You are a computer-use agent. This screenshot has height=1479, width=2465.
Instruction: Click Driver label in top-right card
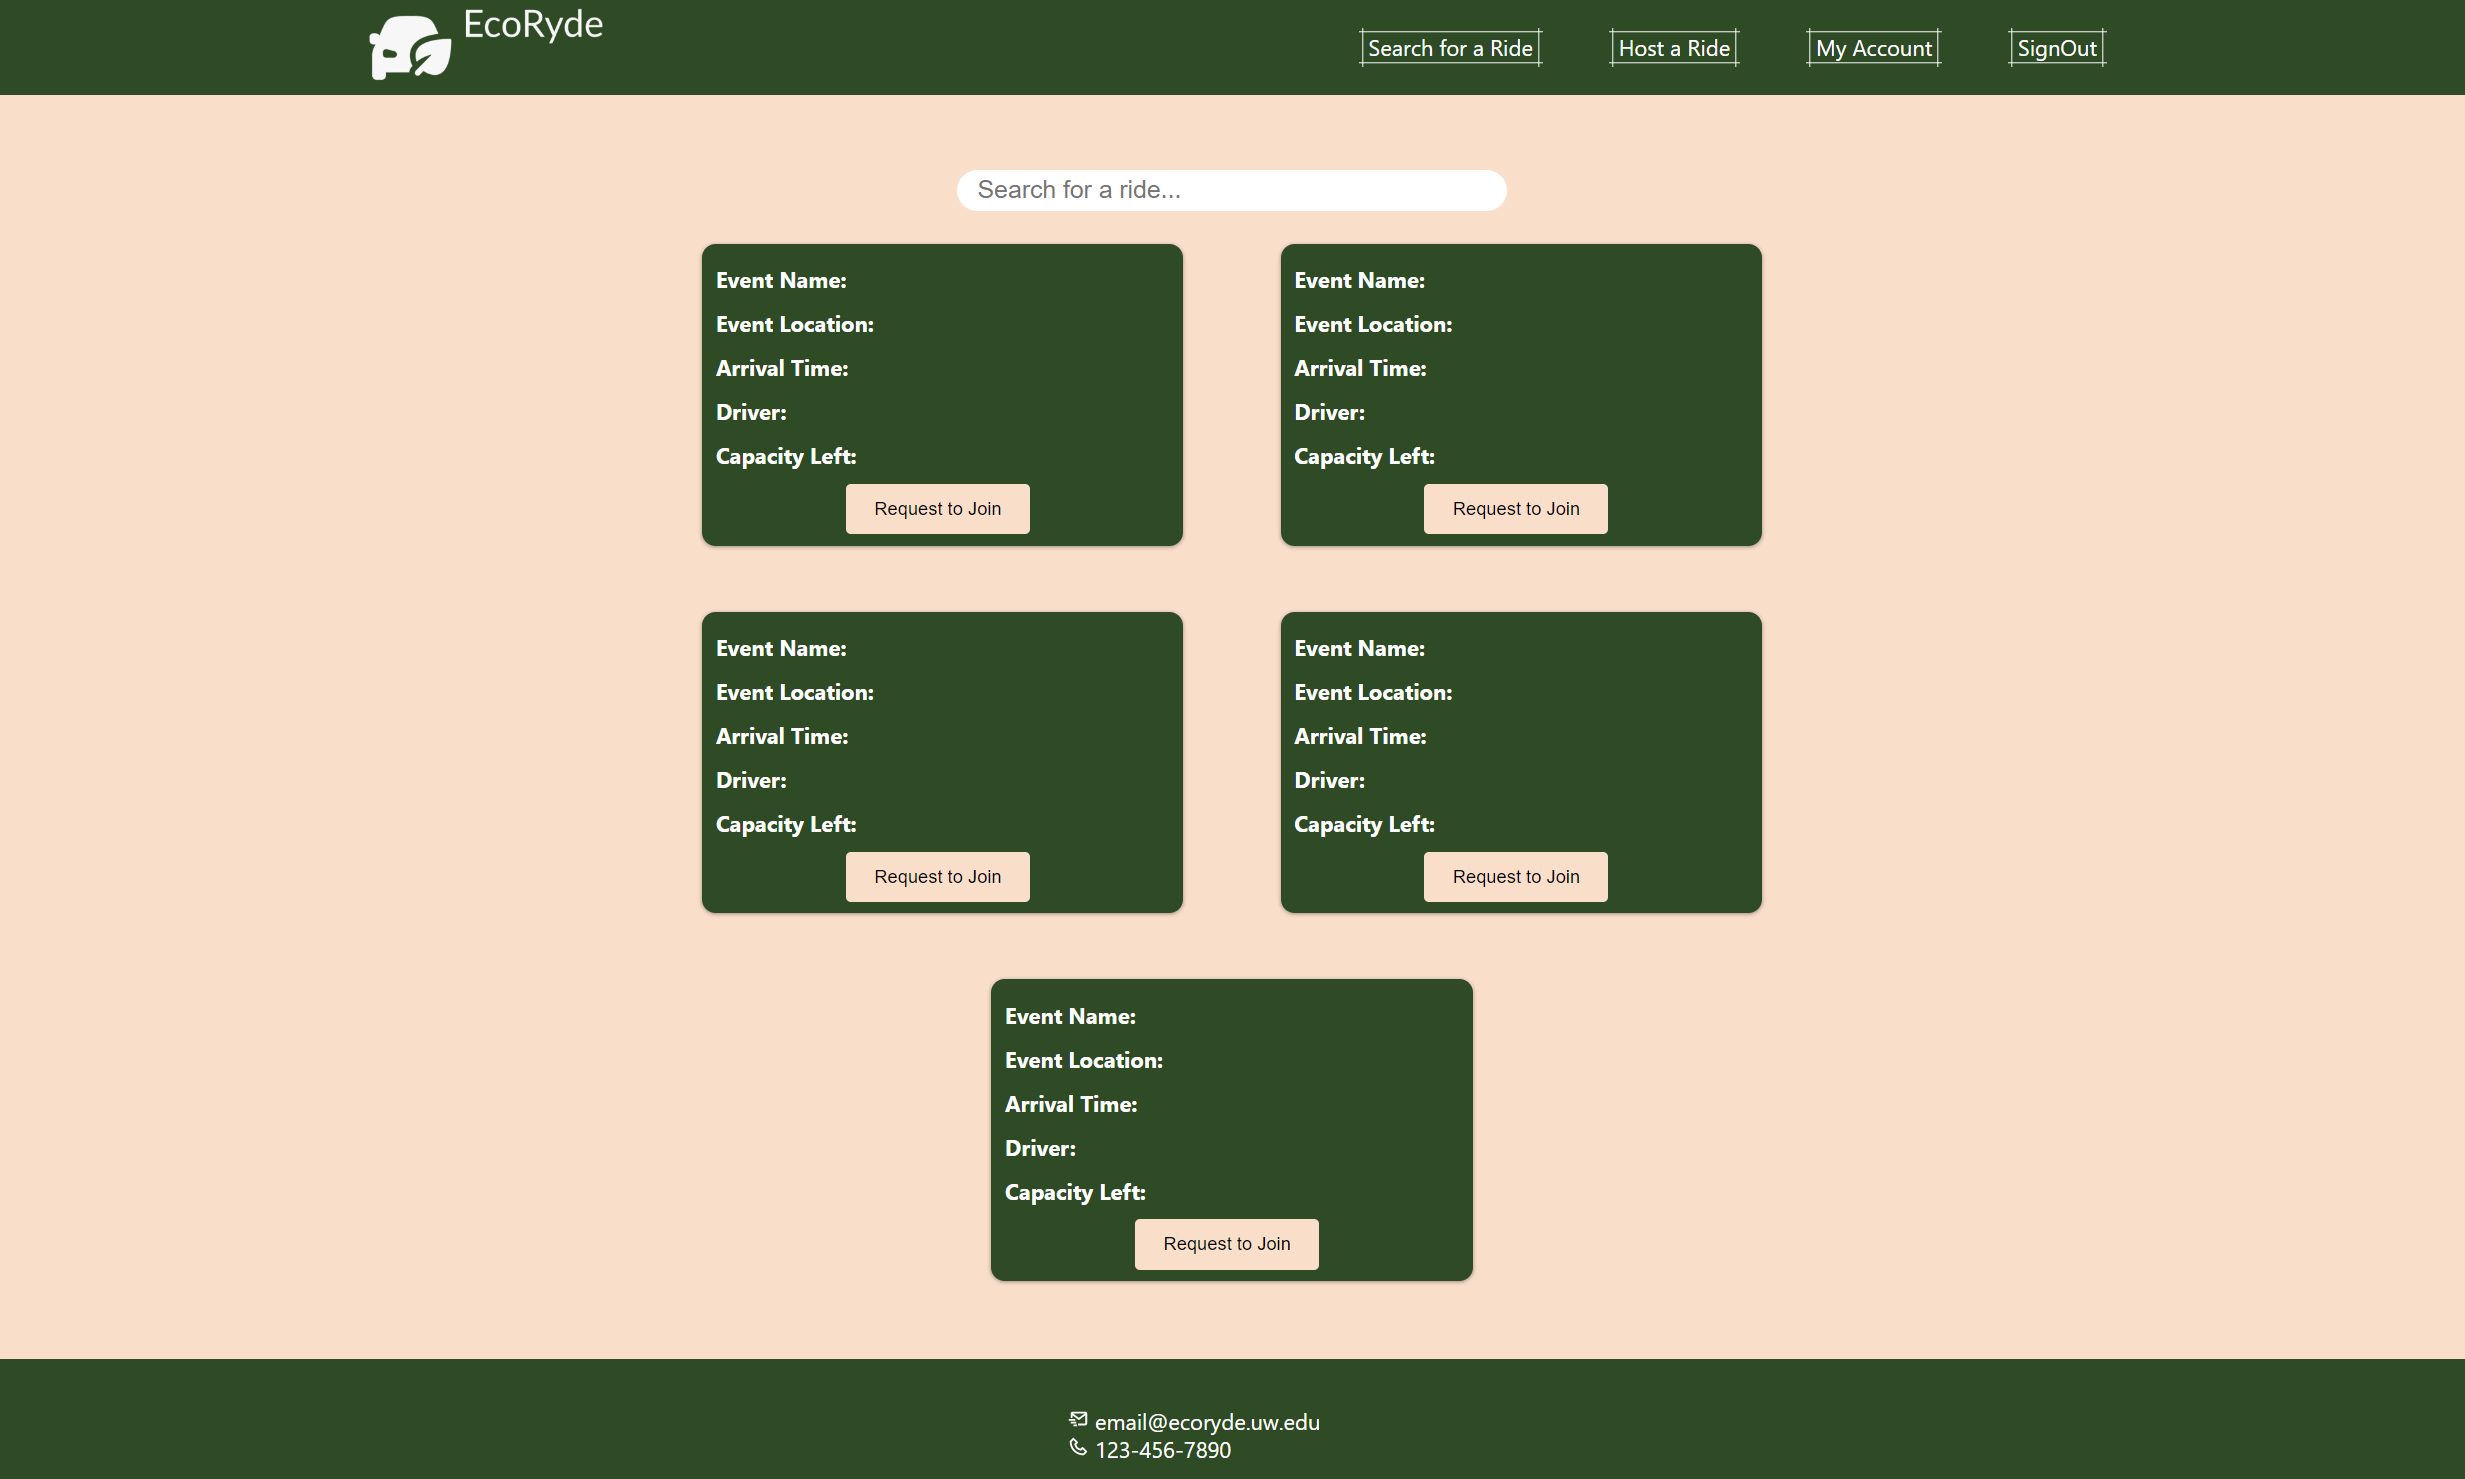click(x=1329, y=413)
